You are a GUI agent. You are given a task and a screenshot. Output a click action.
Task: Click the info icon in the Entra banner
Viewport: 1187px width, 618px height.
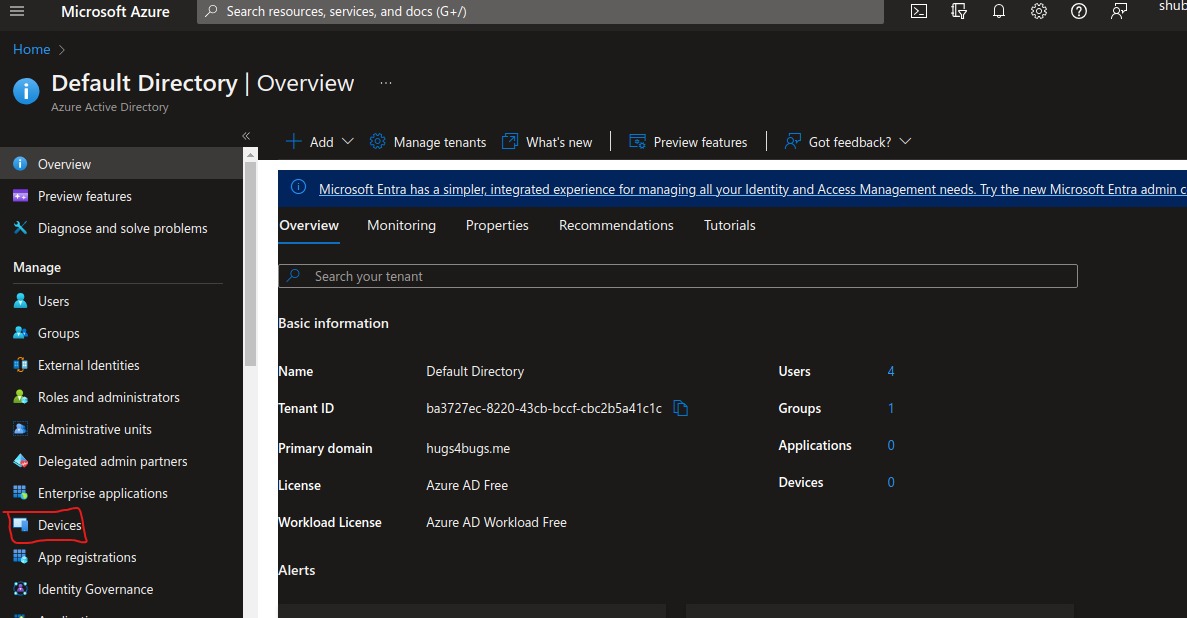click(x=298, y=187)
